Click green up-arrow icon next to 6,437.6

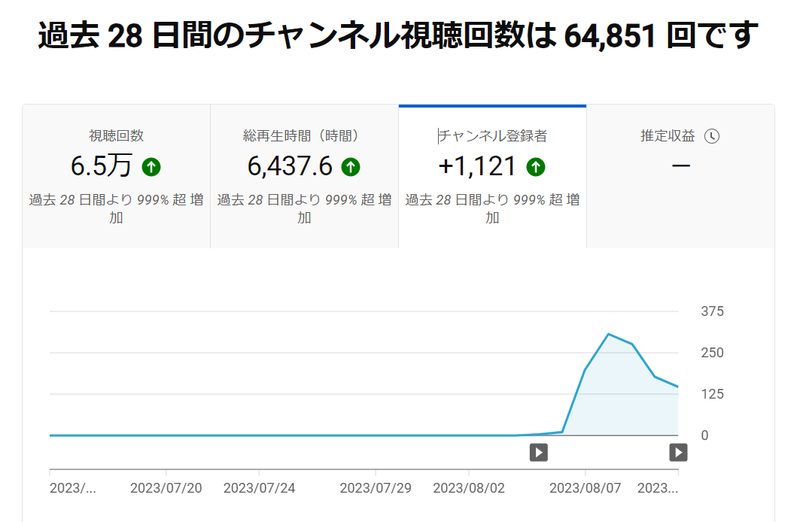click(x=351, y=167)
